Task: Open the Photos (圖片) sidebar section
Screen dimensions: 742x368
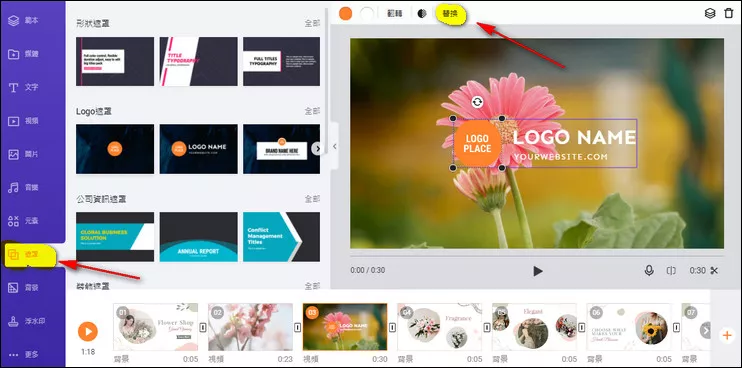Action: [x=24, y=154]
